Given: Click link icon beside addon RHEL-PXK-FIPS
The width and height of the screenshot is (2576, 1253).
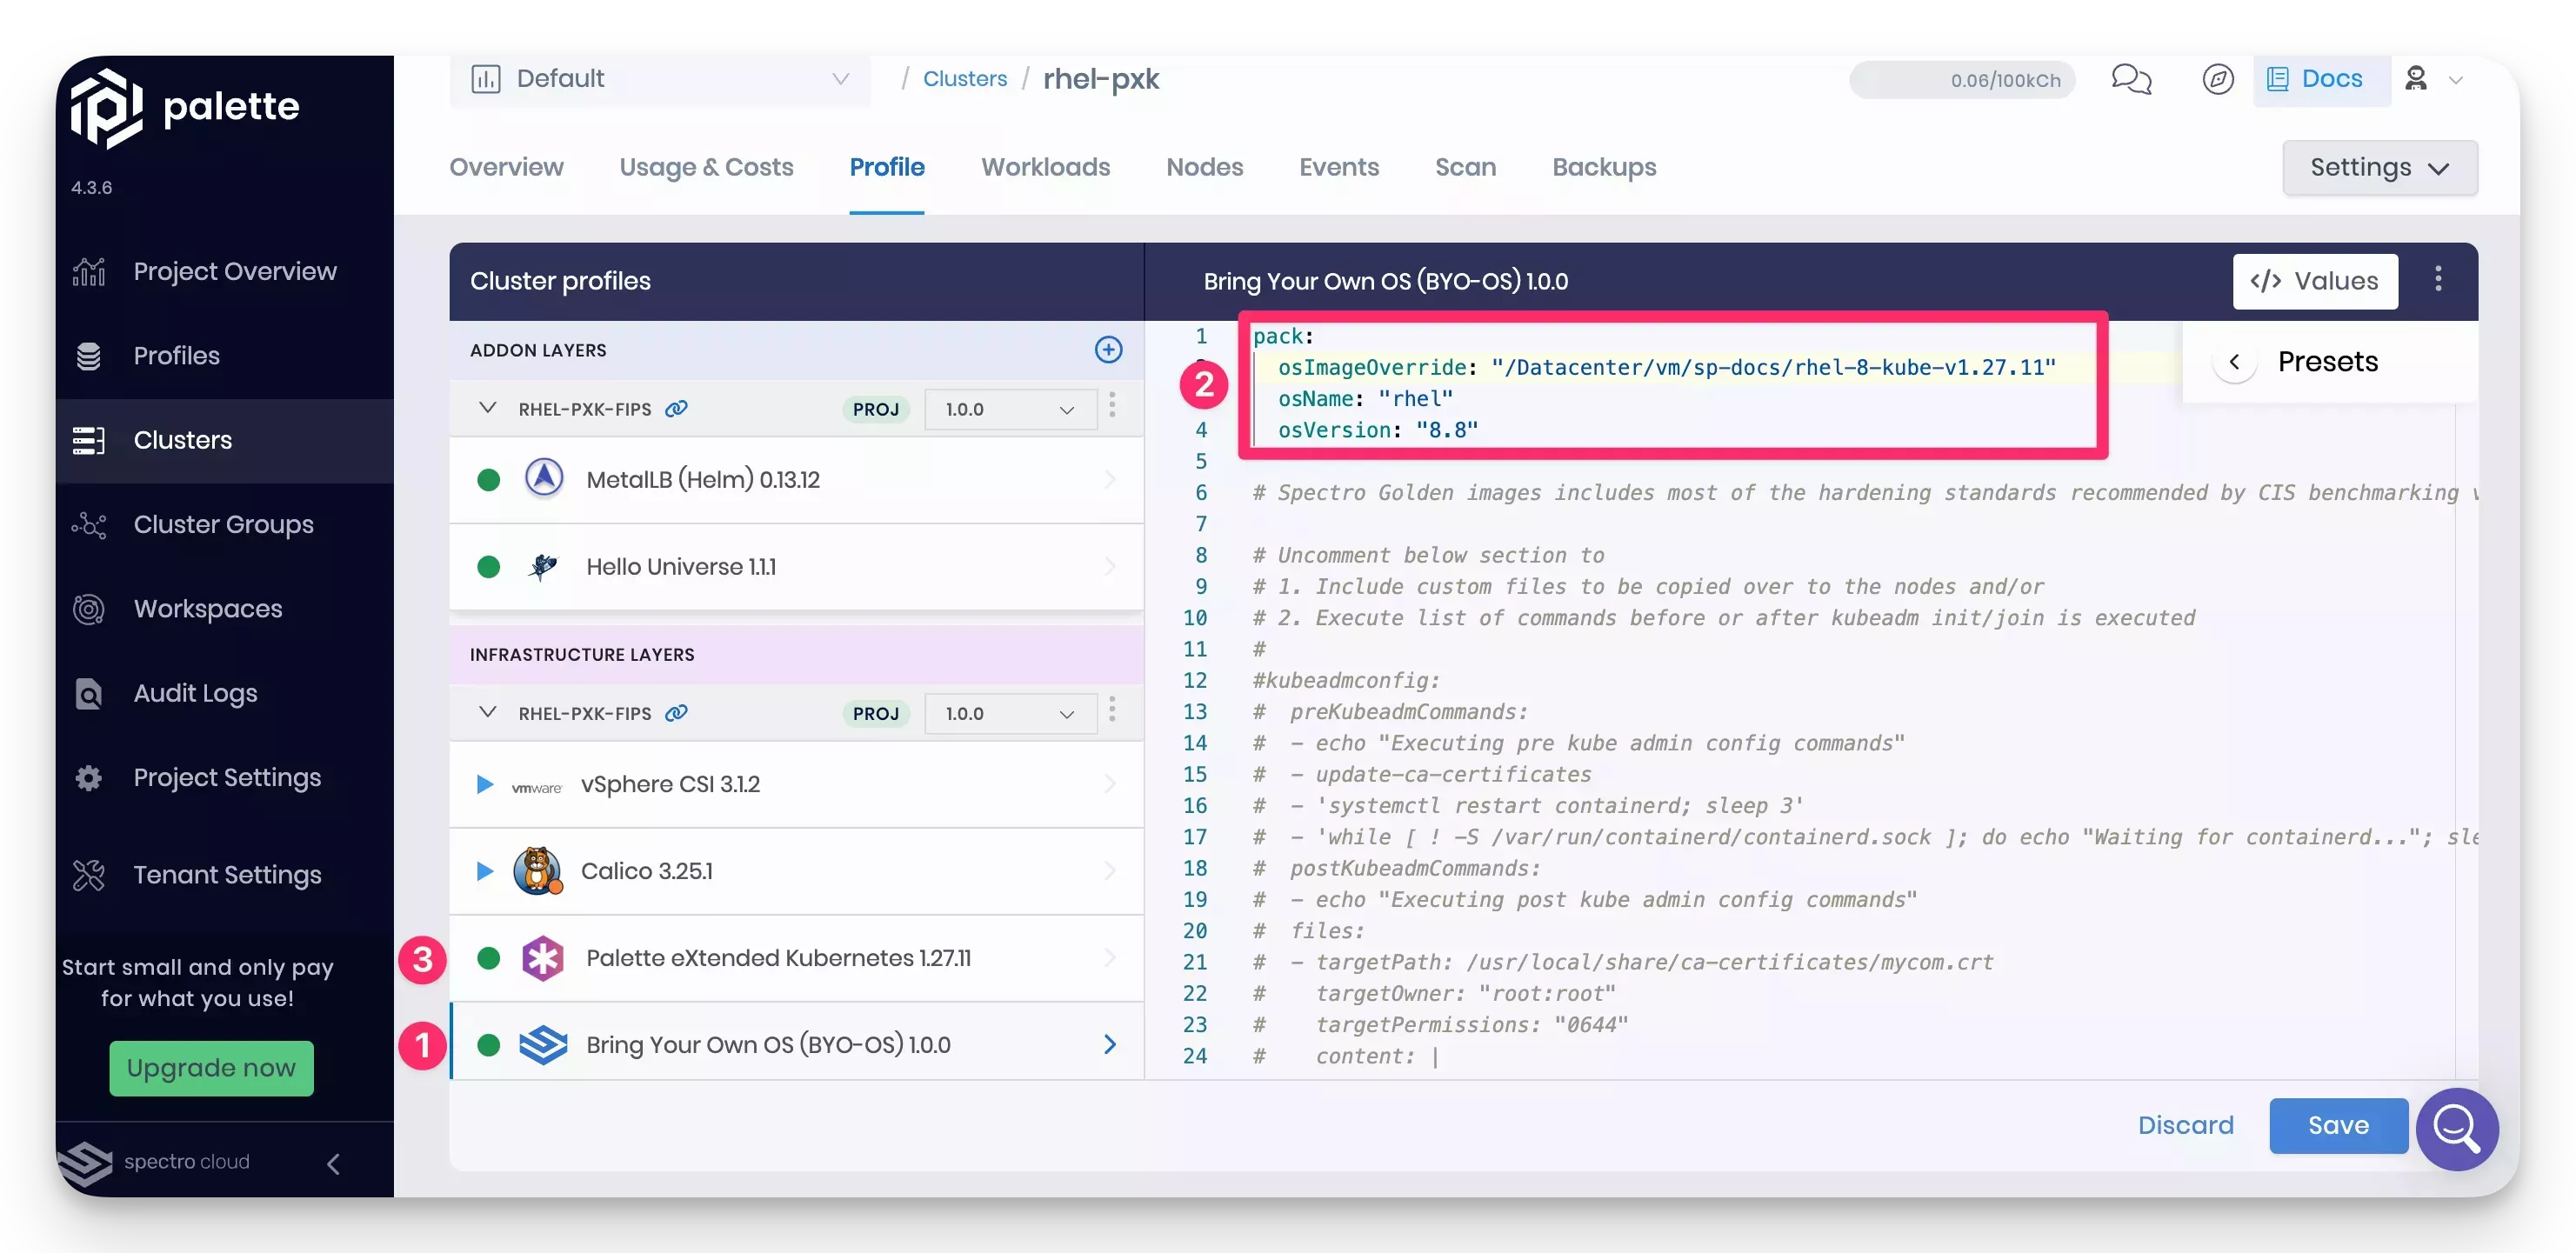Looking at the screenshot, I should 676,408.
